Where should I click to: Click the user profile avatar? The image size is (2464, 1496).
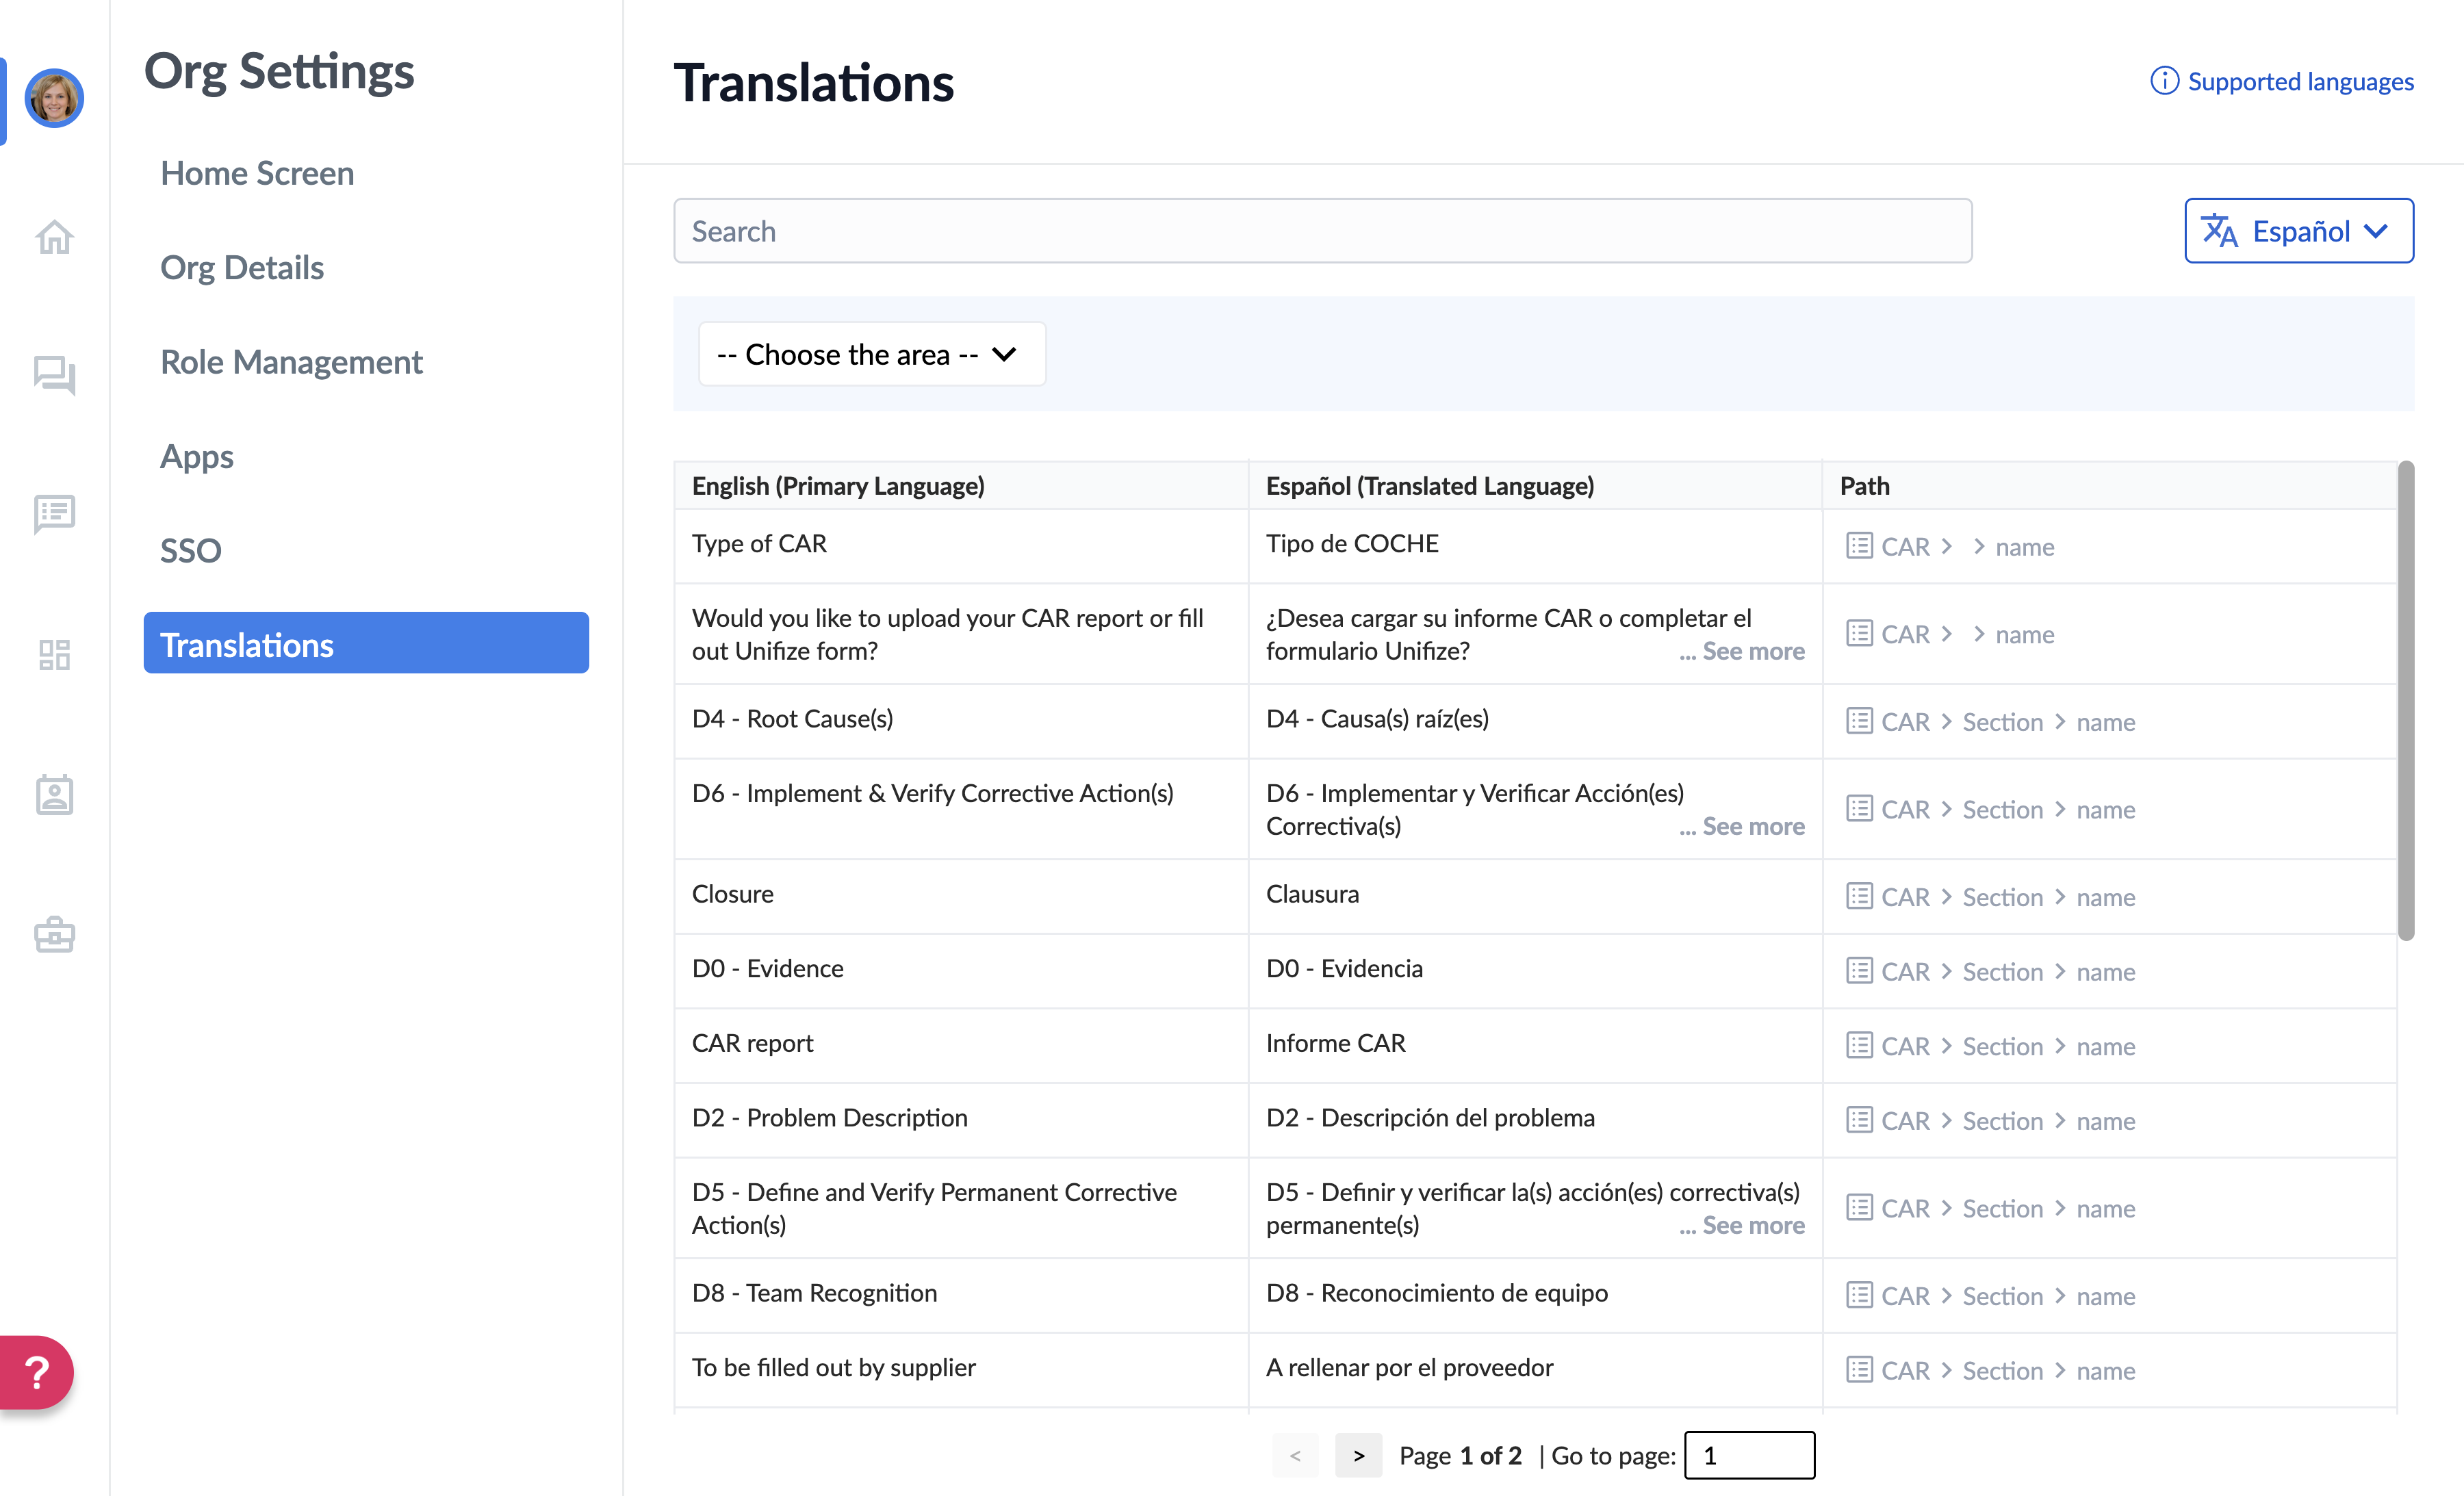(54, 98)
